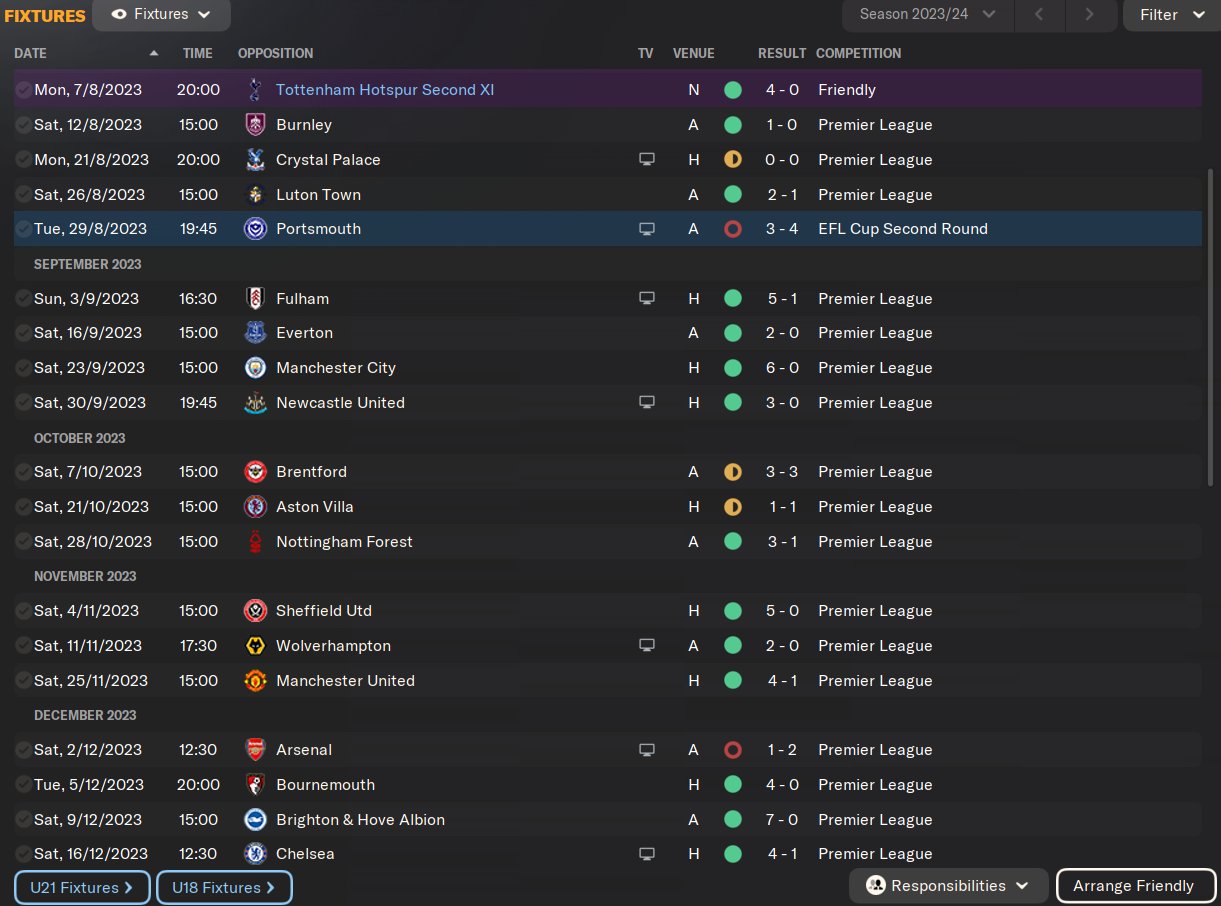Open the Season 2023/24 dropdown
Screen dimensions: 1221x906
click(929, 15)
